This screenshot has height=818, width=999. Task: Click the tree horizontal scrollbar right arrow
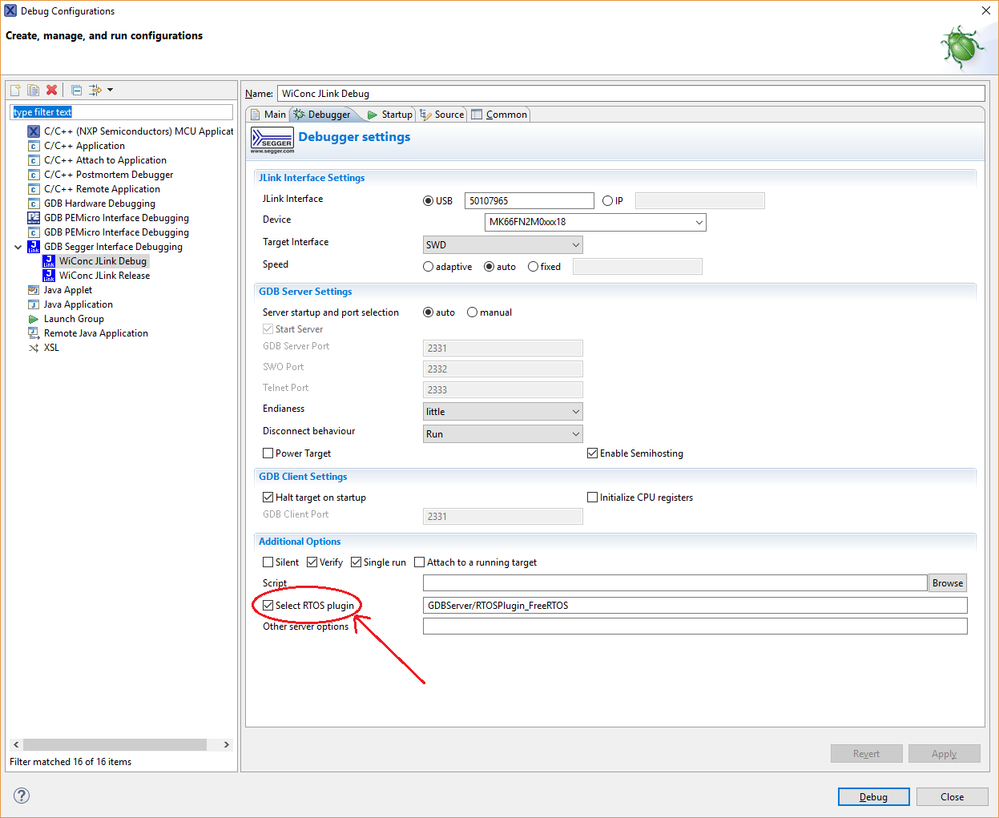pyautogui.click(x=226, y=745)
